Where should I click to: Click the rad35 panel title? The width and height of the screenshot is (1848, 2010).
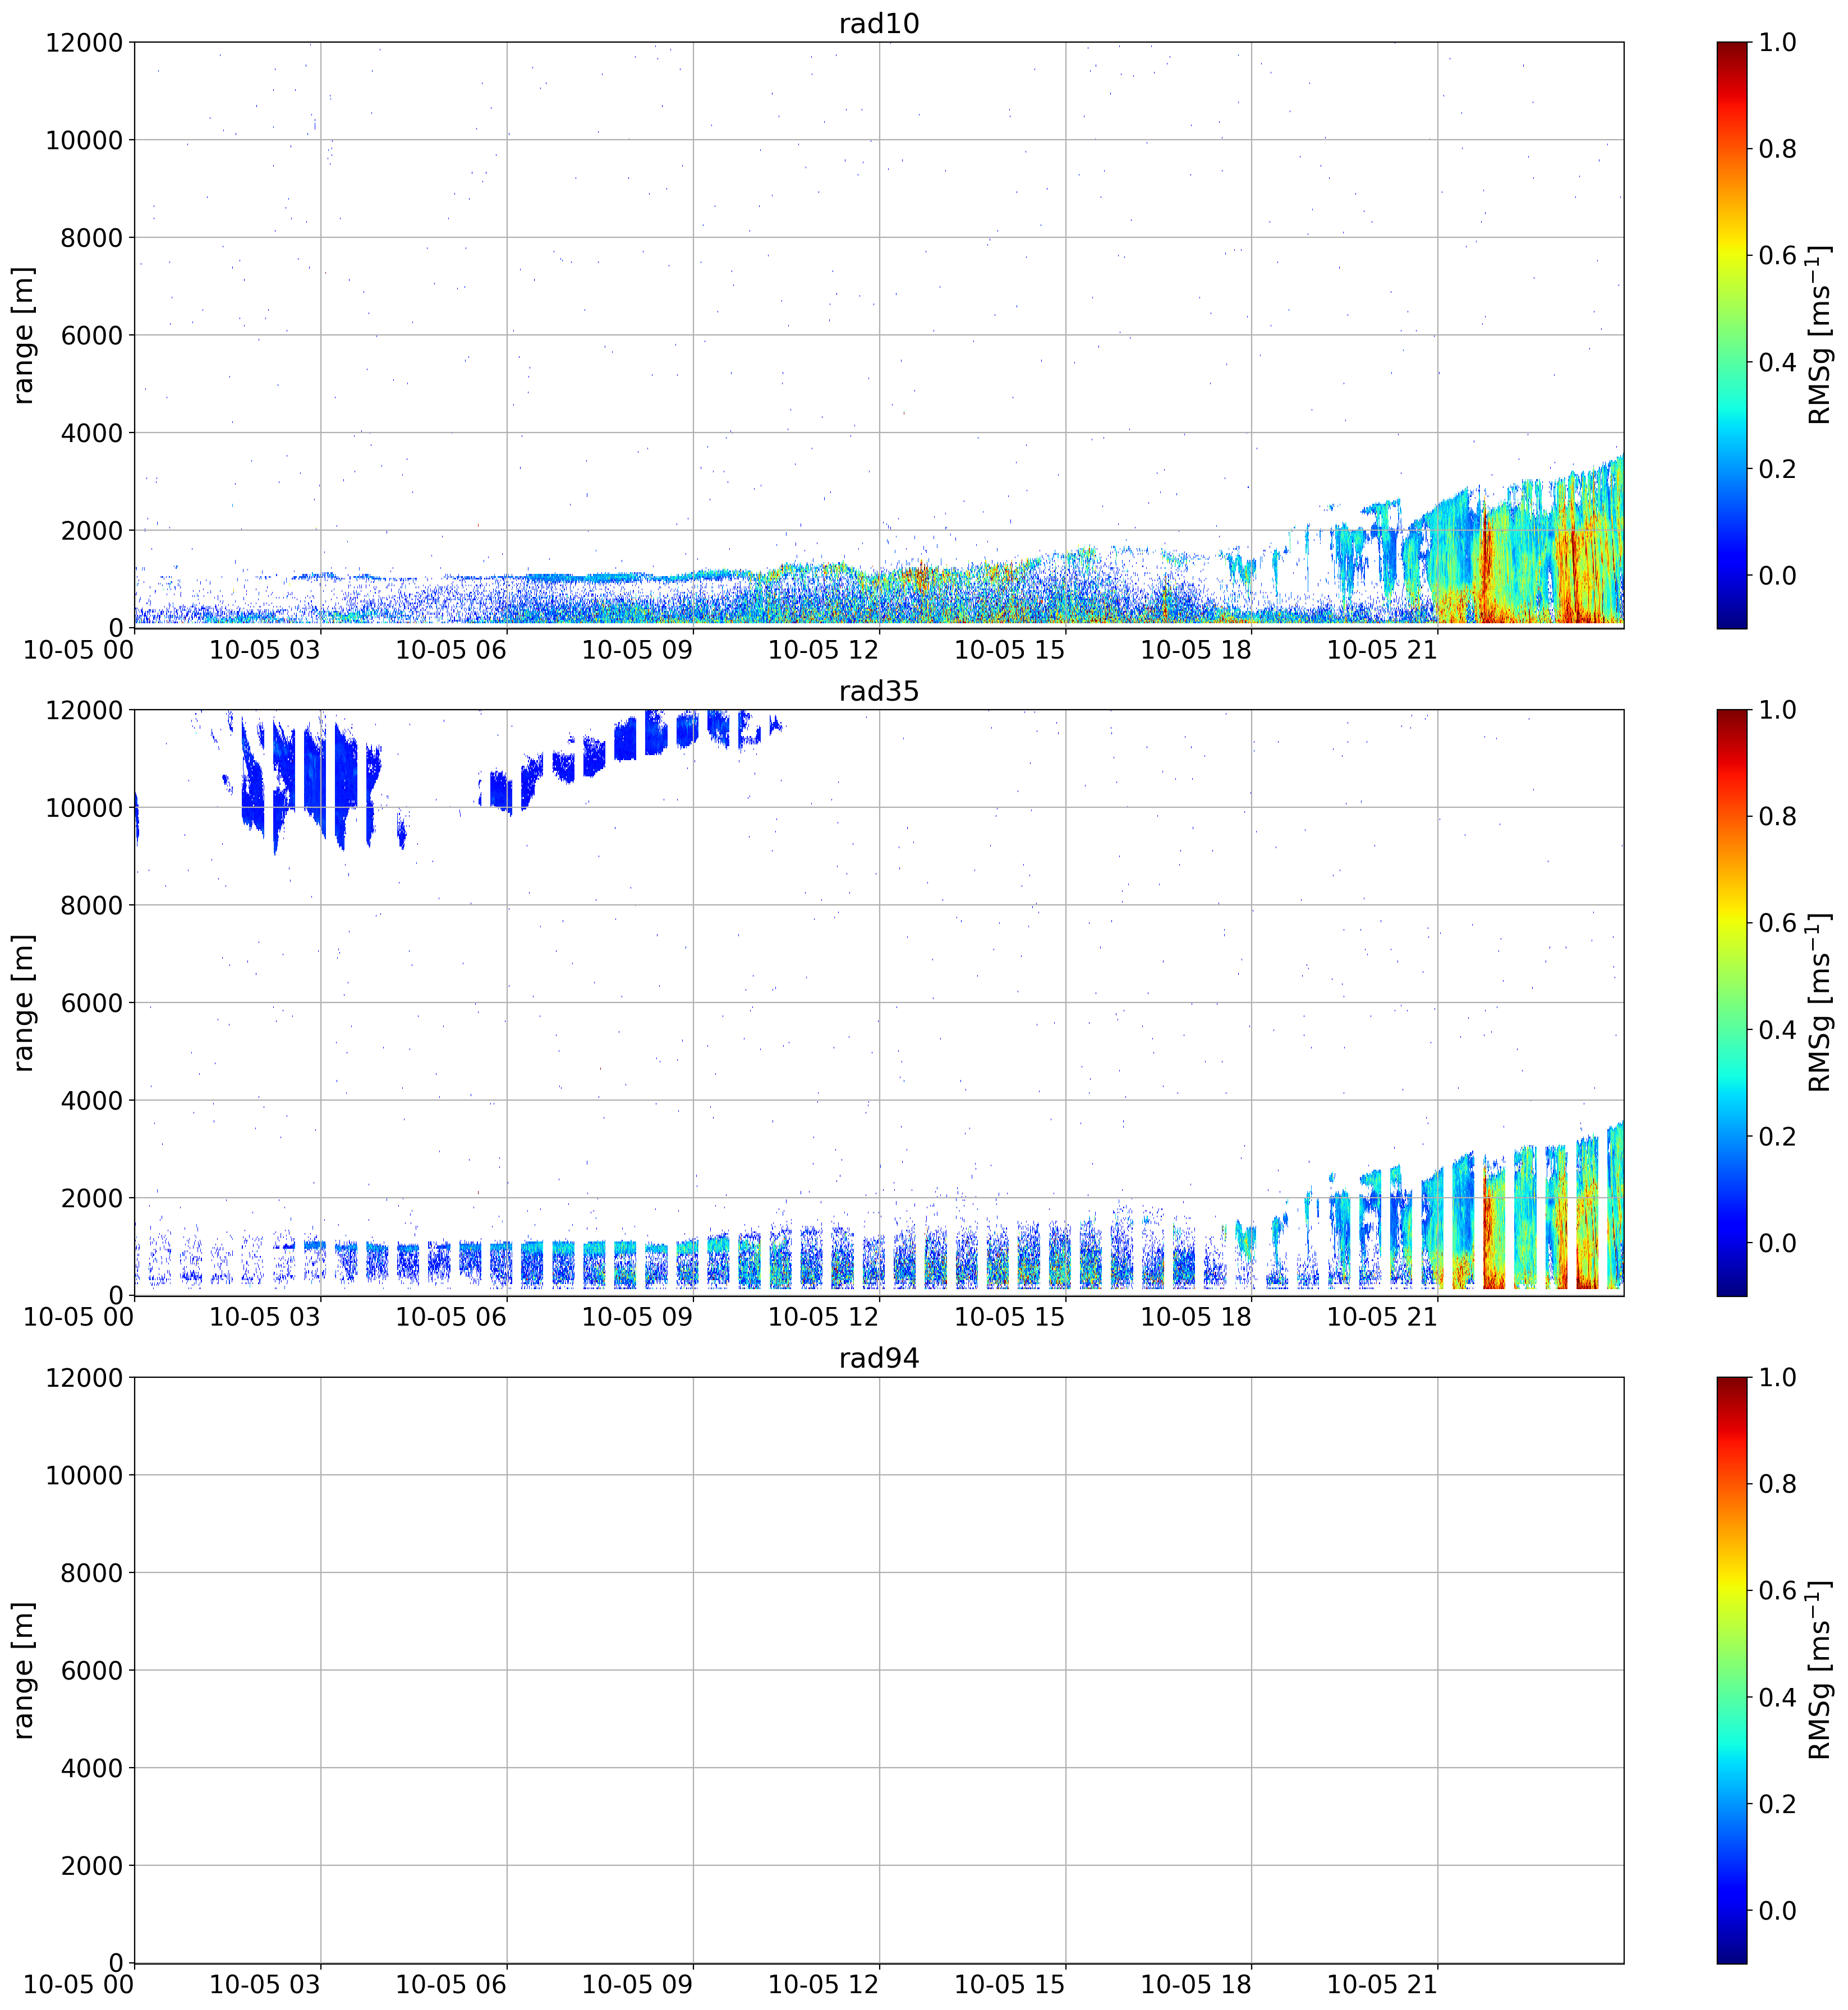pos(878,691)
